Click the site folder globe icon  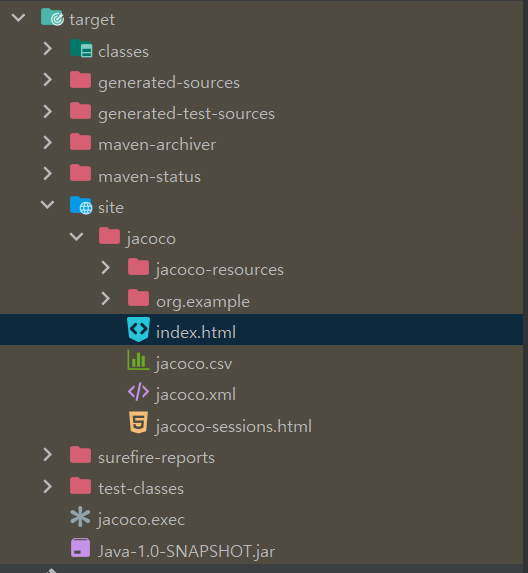tap(81, 205)
